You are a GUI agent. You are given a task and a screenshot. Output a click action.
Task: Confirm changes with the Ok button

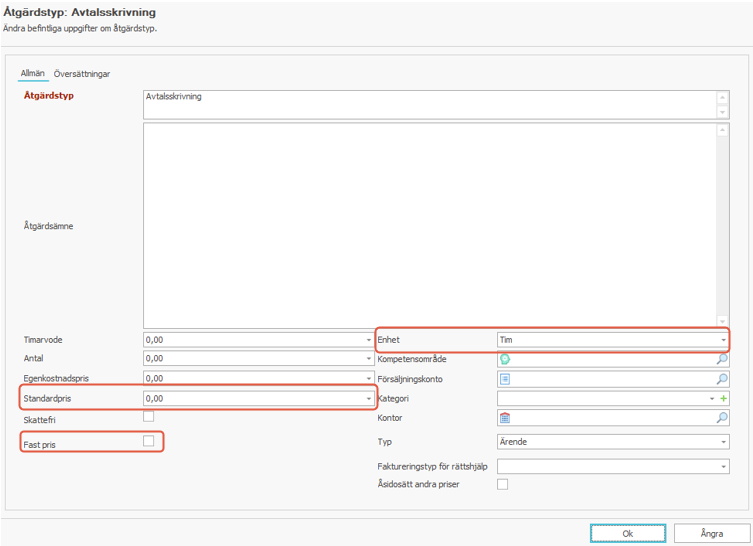point(627,533)
